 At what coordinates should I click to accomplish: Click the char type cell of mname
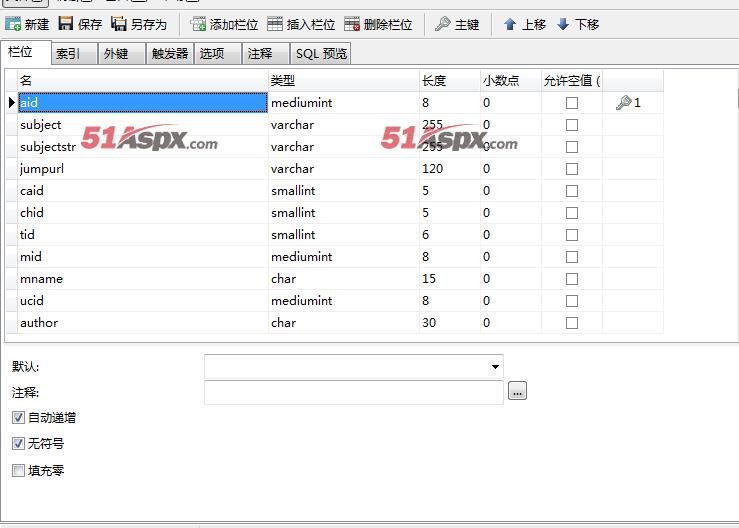click(344, 279)
